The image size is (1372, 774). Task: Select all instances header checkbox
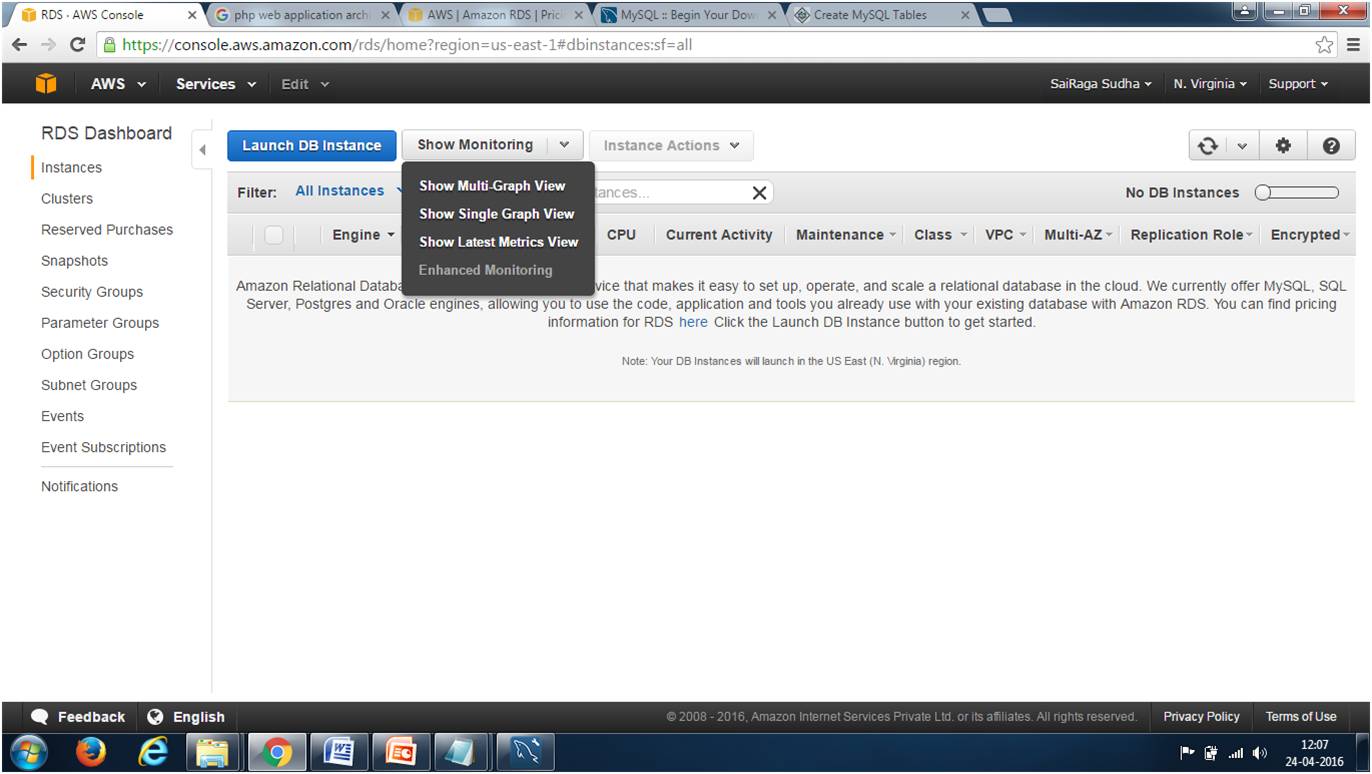point(273,235)
